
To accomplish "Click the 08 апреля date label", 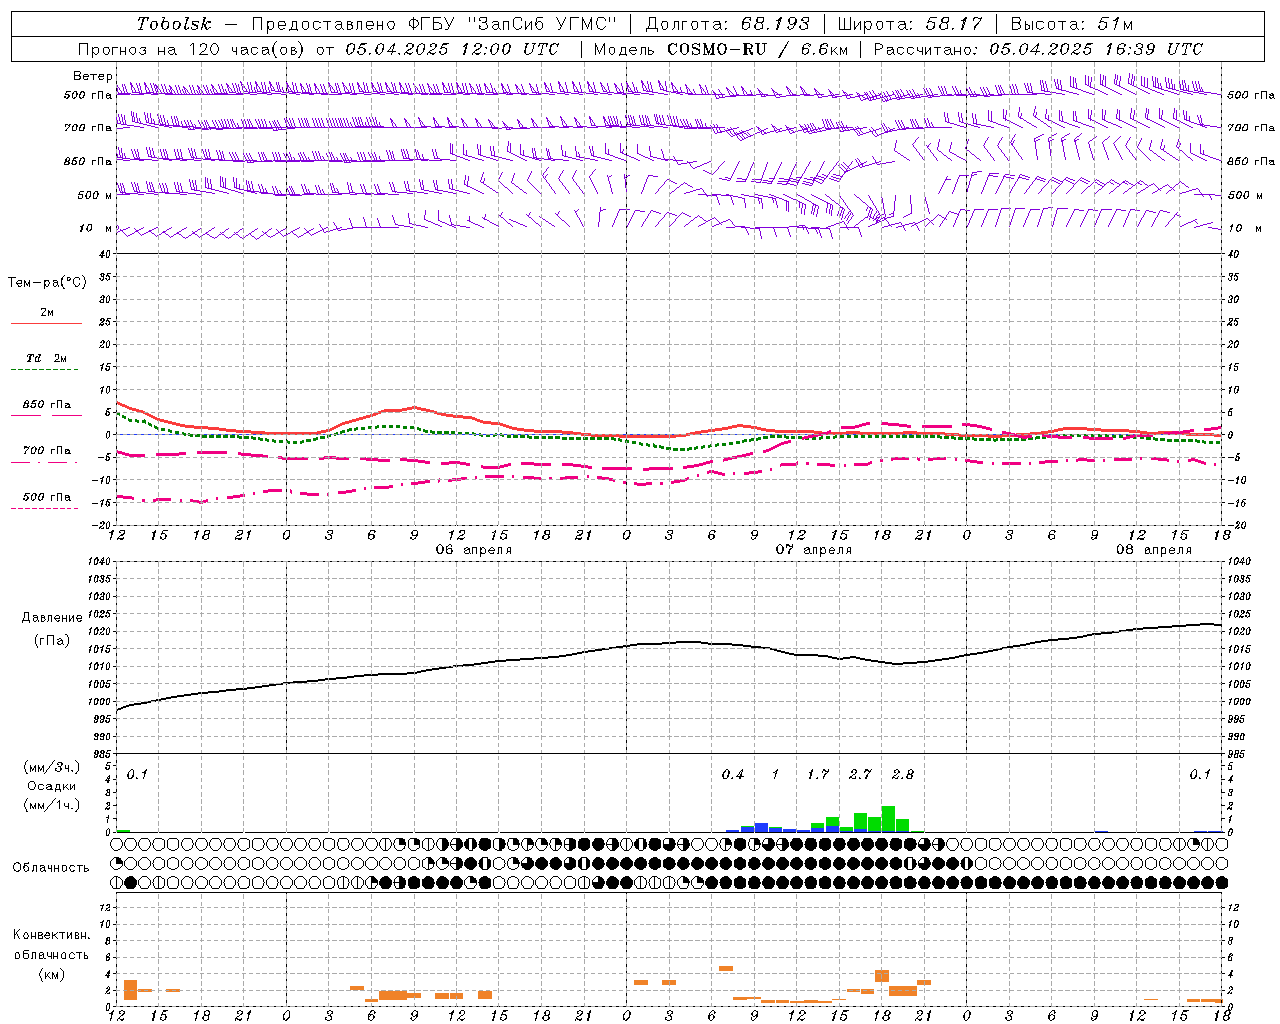I will (1154, 550).
